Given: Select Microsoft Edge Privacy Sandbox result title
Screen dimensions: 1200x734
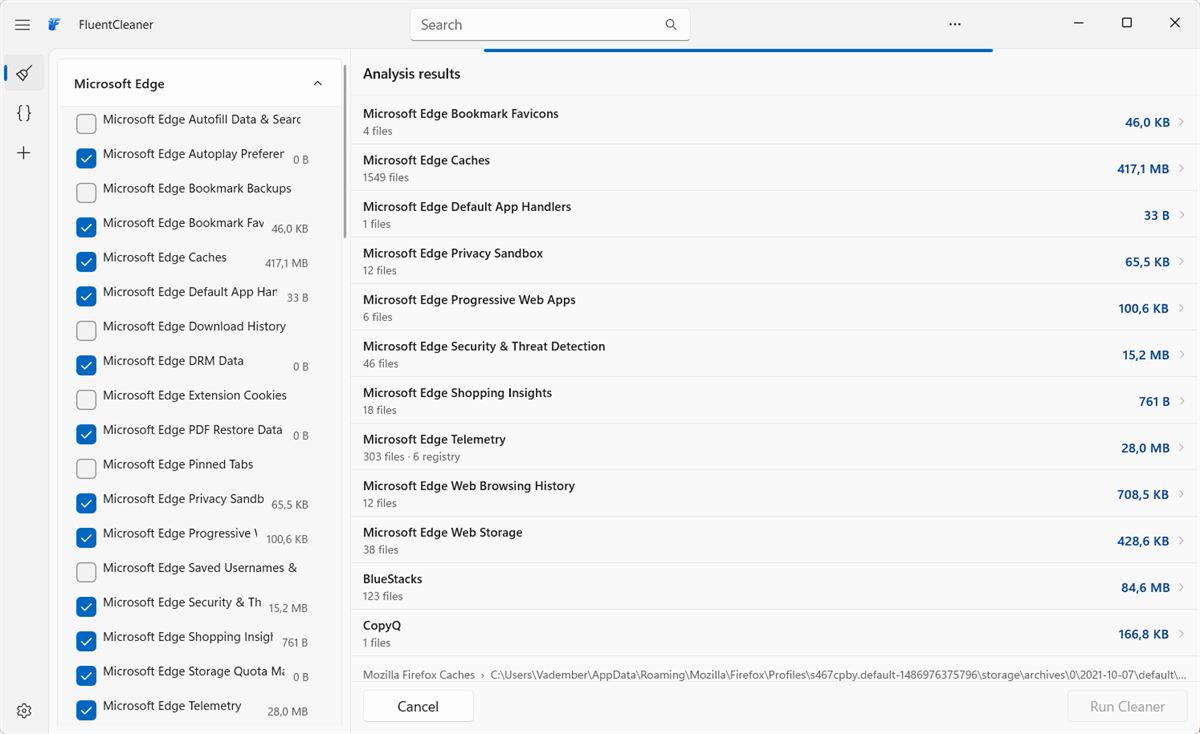Looking at the screenshot, I should point(453,253).
